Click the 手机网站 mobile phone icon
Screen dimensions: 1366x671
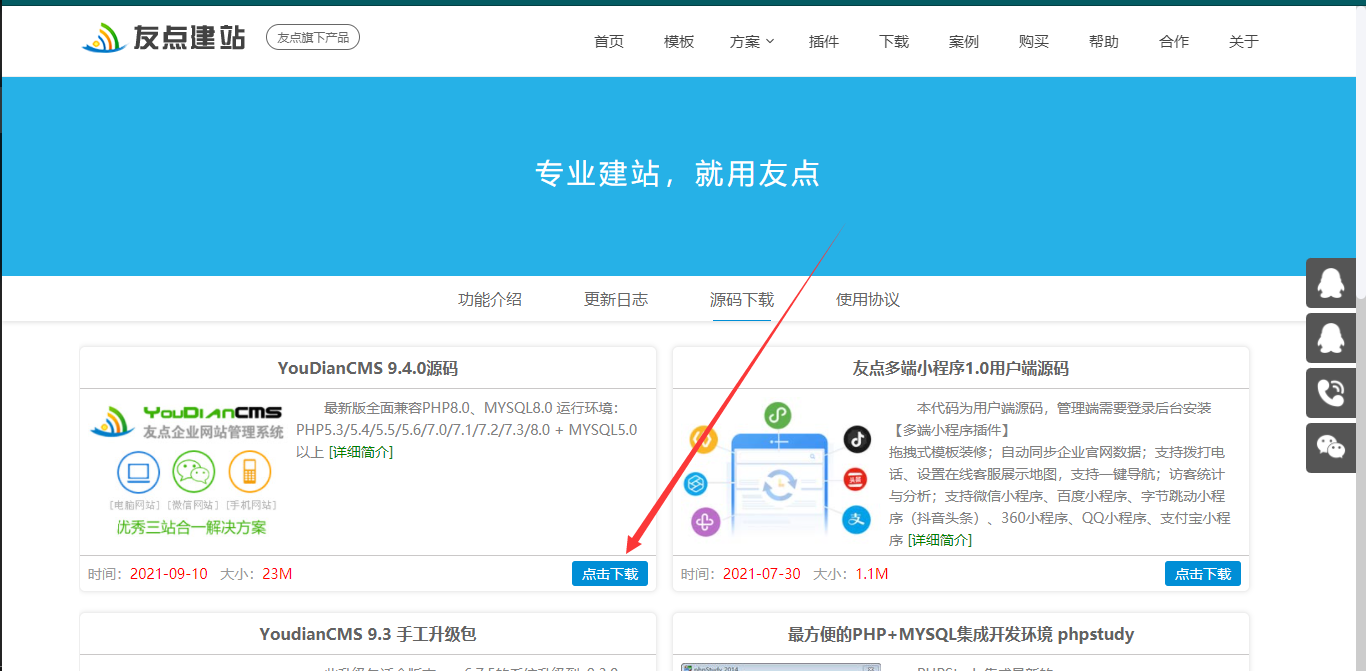tap(249, 472)
